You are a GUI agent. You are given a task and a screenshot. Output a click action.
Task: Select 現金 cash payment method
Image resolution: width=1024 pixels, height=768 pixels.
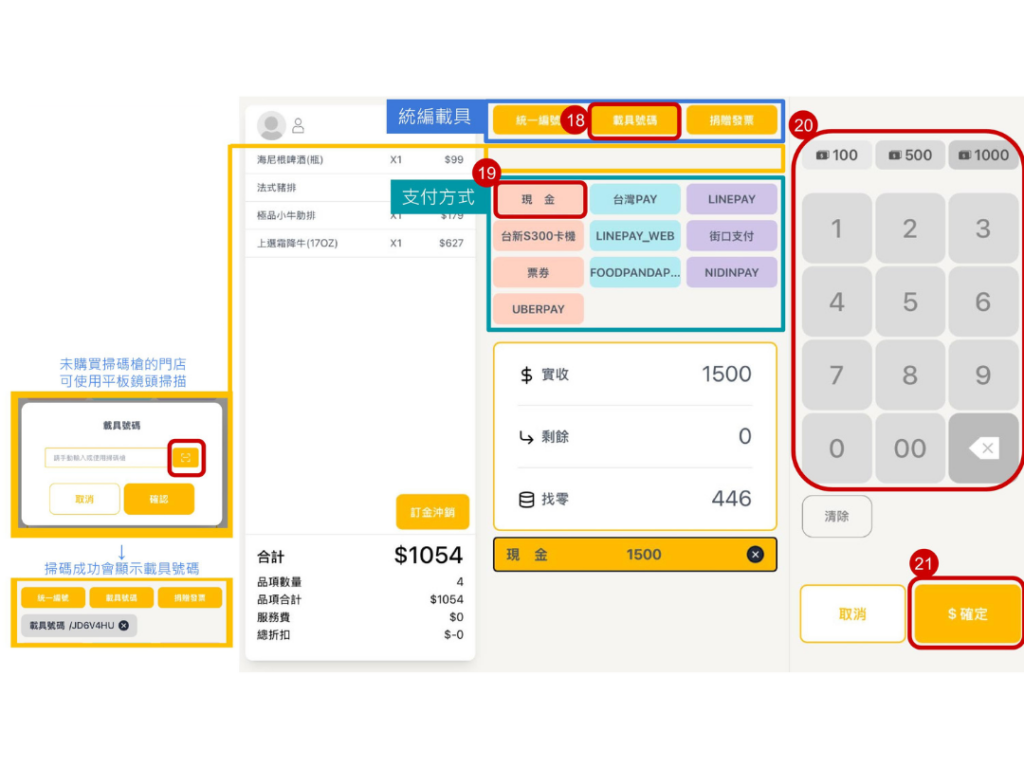[538, 199]
